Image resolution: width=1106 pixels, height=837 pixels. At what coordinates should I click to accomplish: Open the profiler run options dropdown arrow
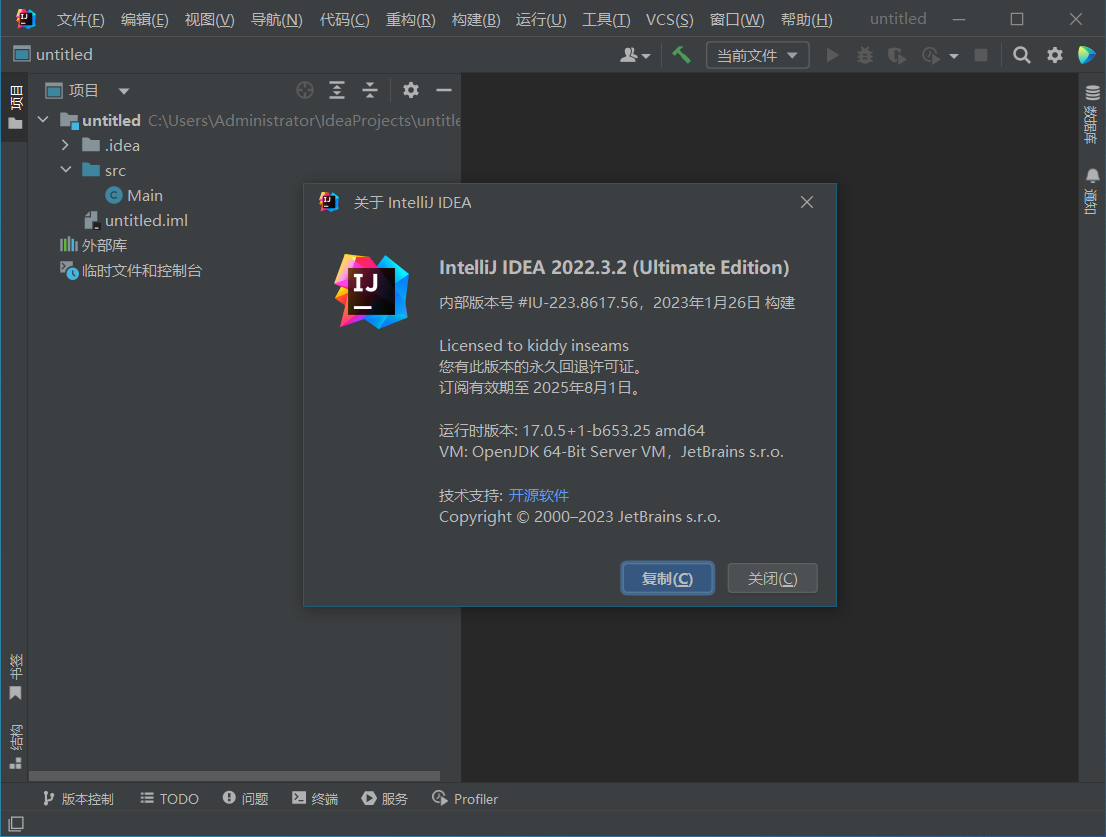954,56
